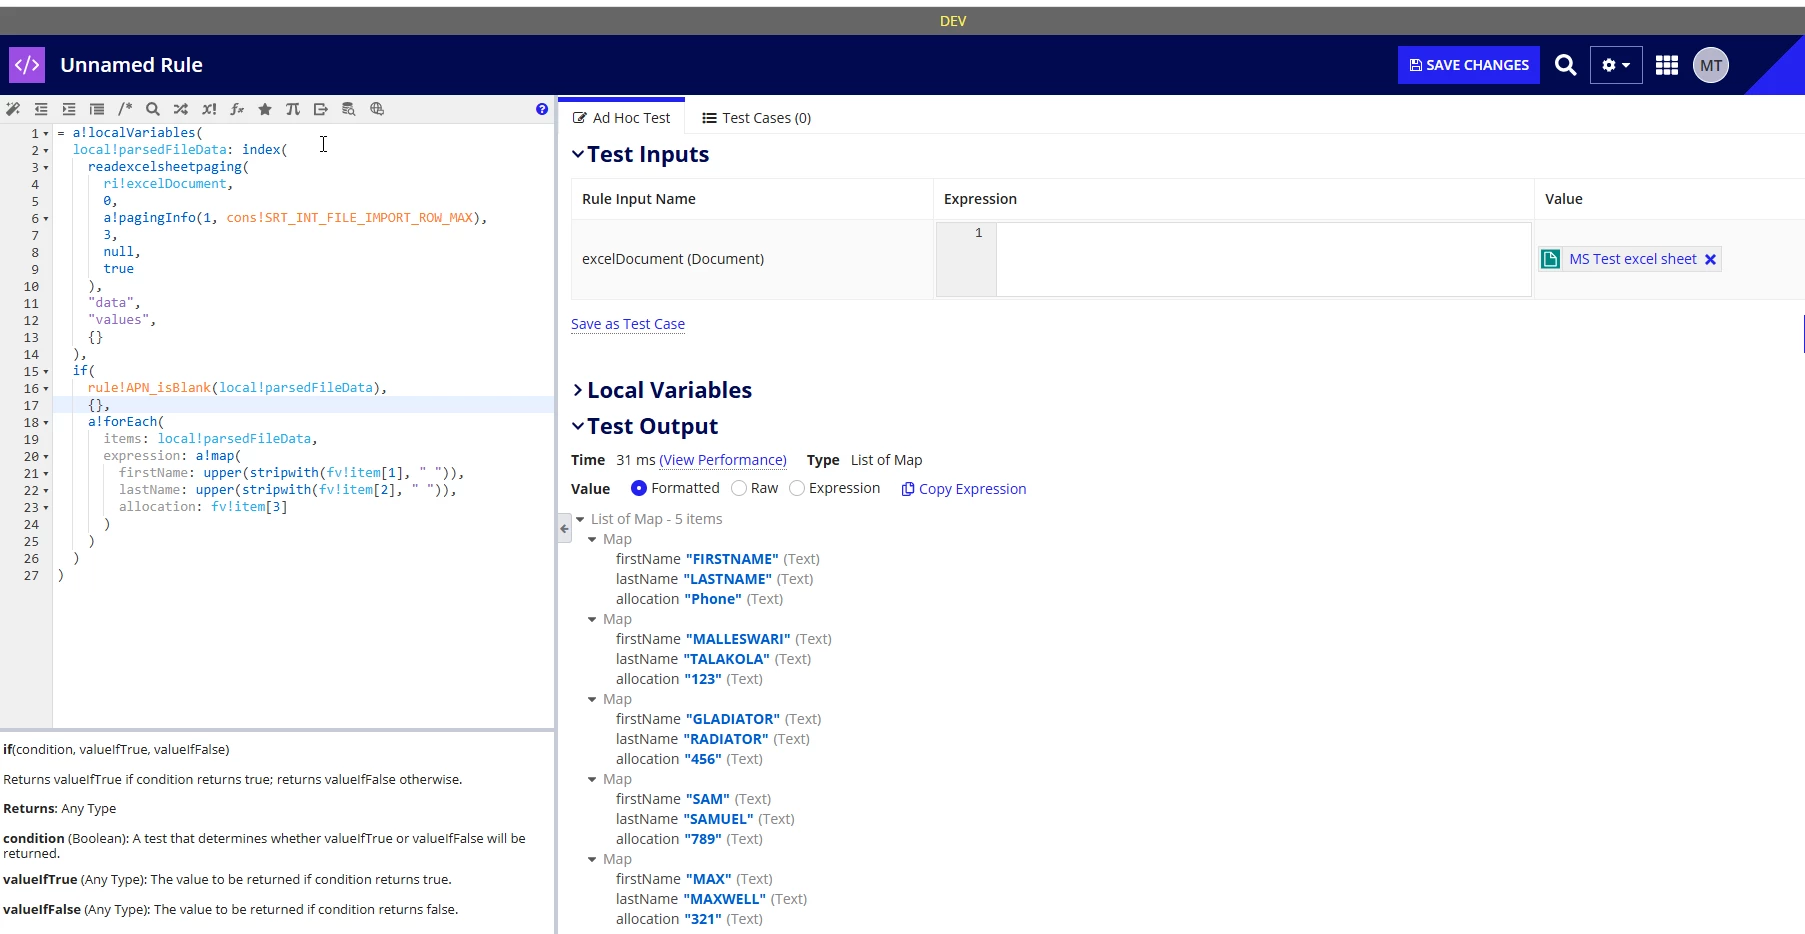The width and height of the screenshot is (1805, 934).
Task: Click the excelDocument expression input field
Action: (1263, 259)
